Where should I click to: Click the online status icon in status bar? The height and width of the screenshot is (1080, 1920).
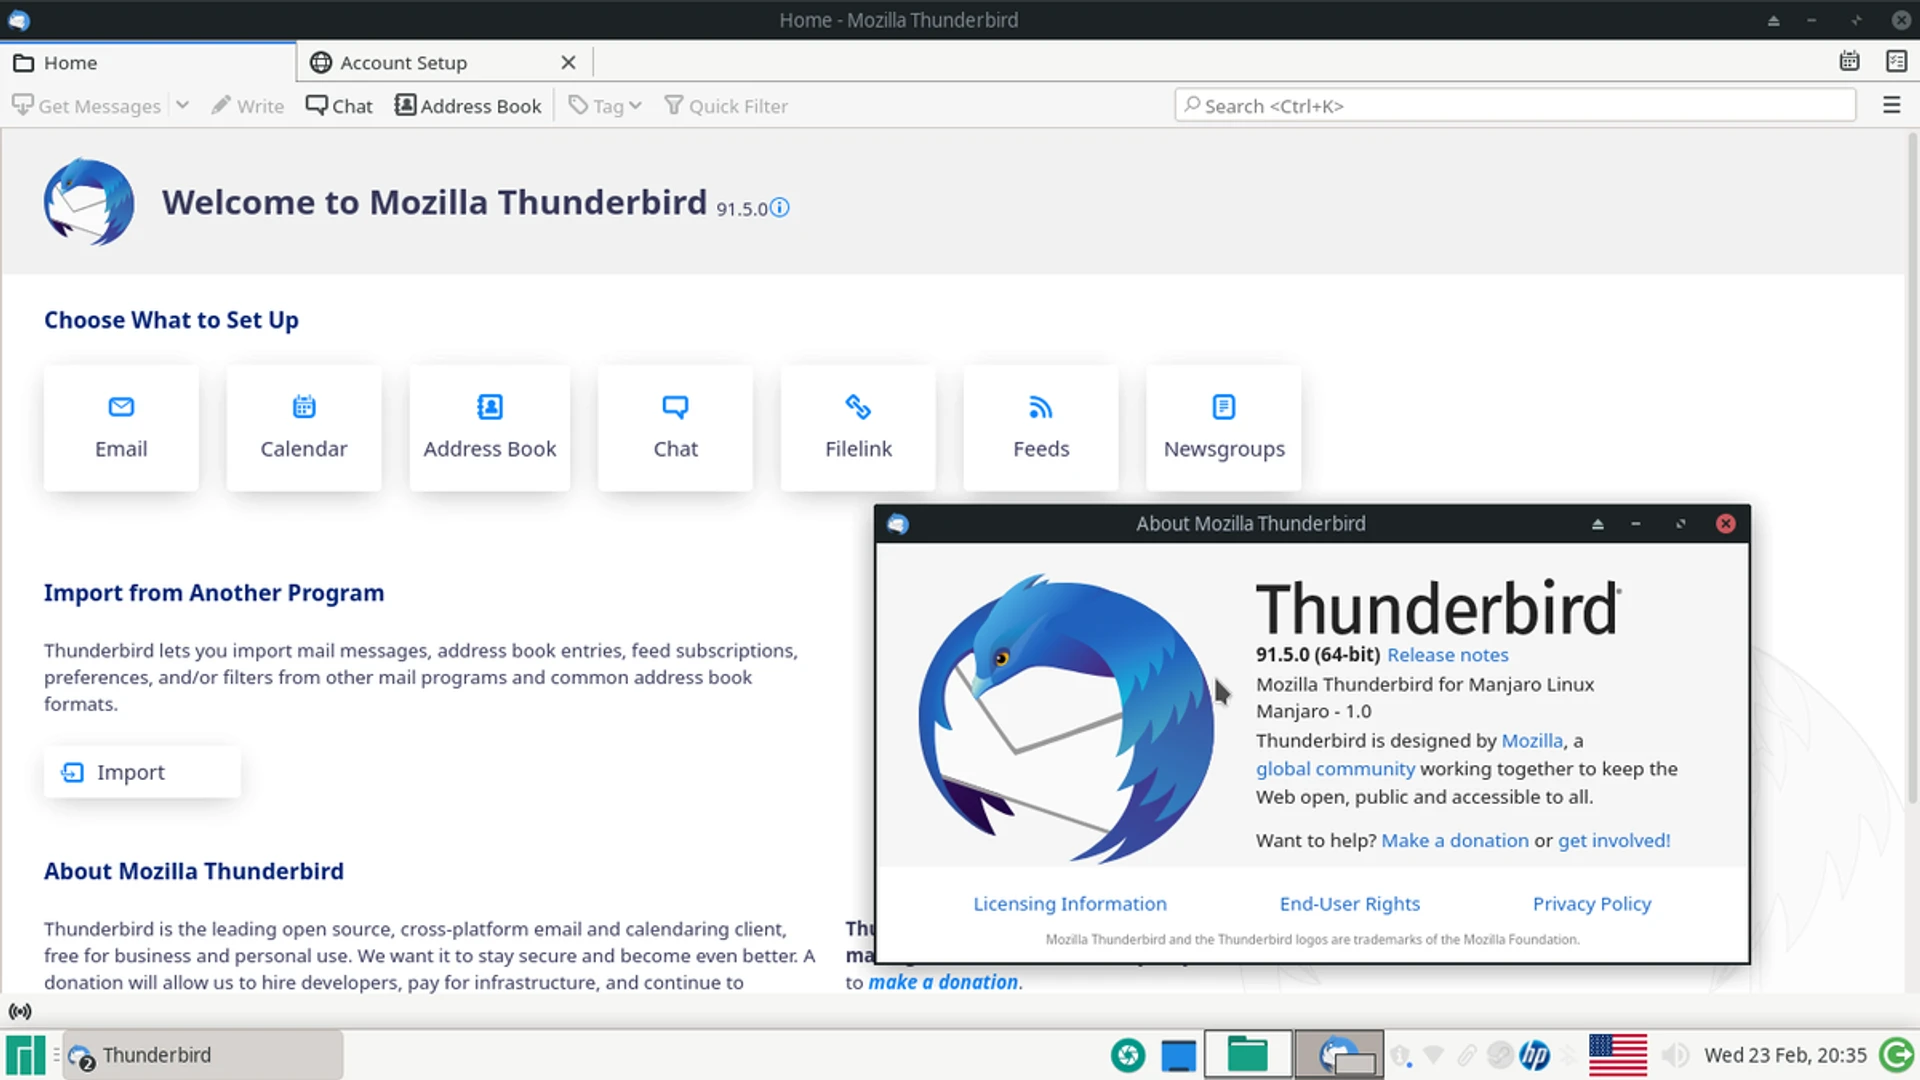20,1011
